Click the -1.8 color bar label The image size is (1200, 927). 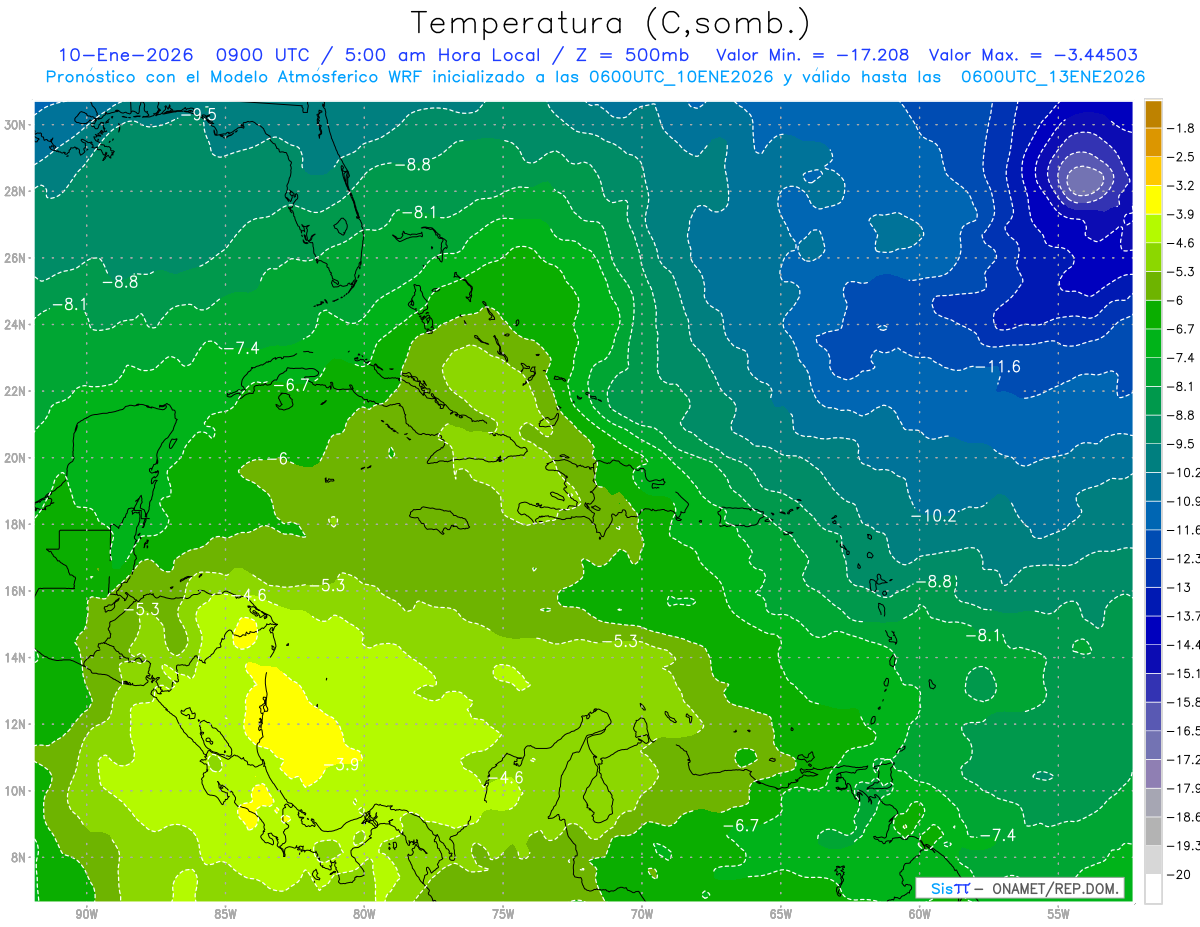pyautogui.click(x=1181, y=128)
